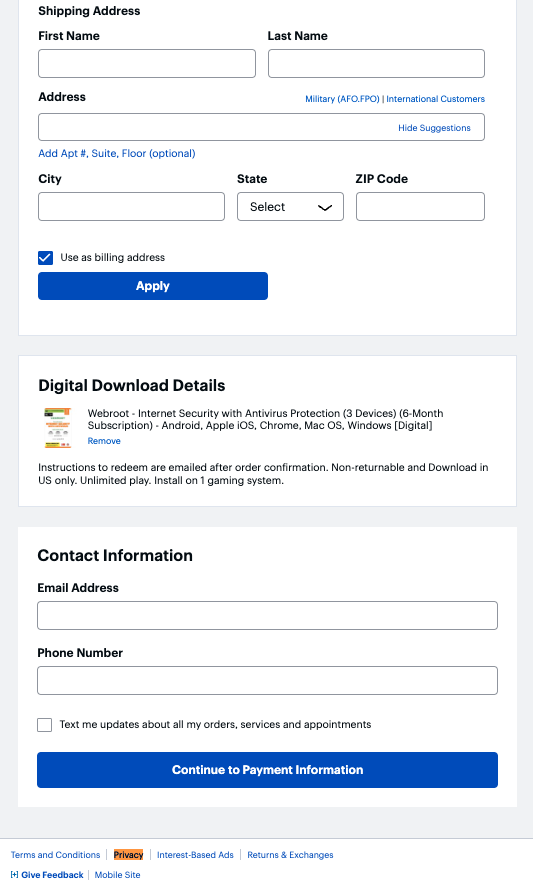
Task: Focus the First Name input field
Action: (147, 63)
